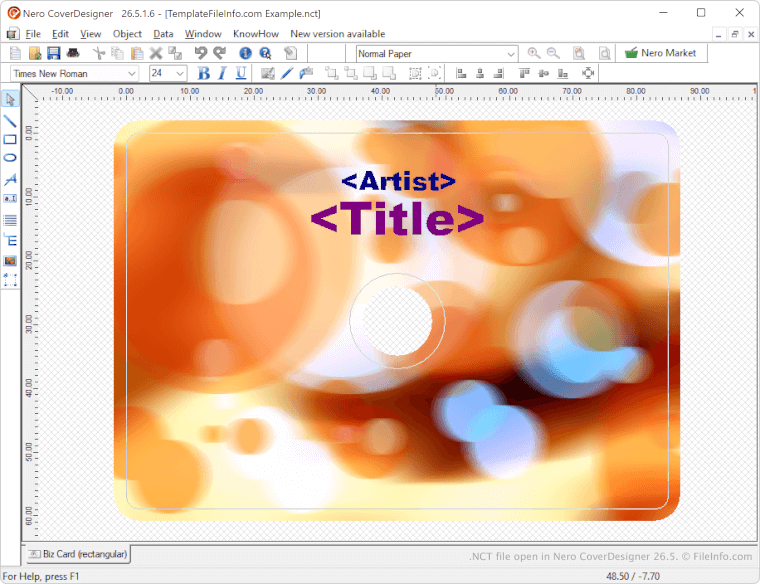760x584 pixels.
Task: Click the Nero Market button
Action: coord(660,53)
